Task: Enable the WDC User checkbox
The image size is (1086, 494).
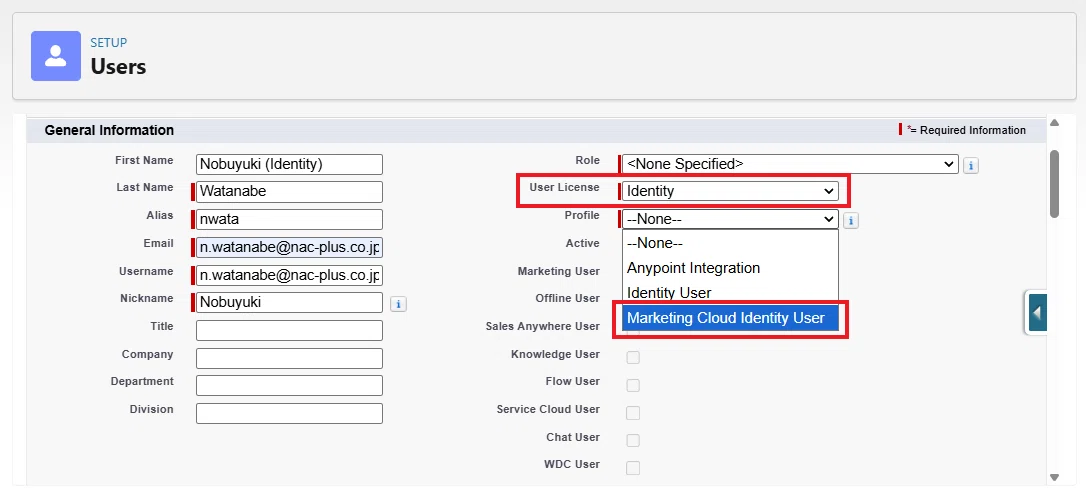Action: [x=632, y=468]
